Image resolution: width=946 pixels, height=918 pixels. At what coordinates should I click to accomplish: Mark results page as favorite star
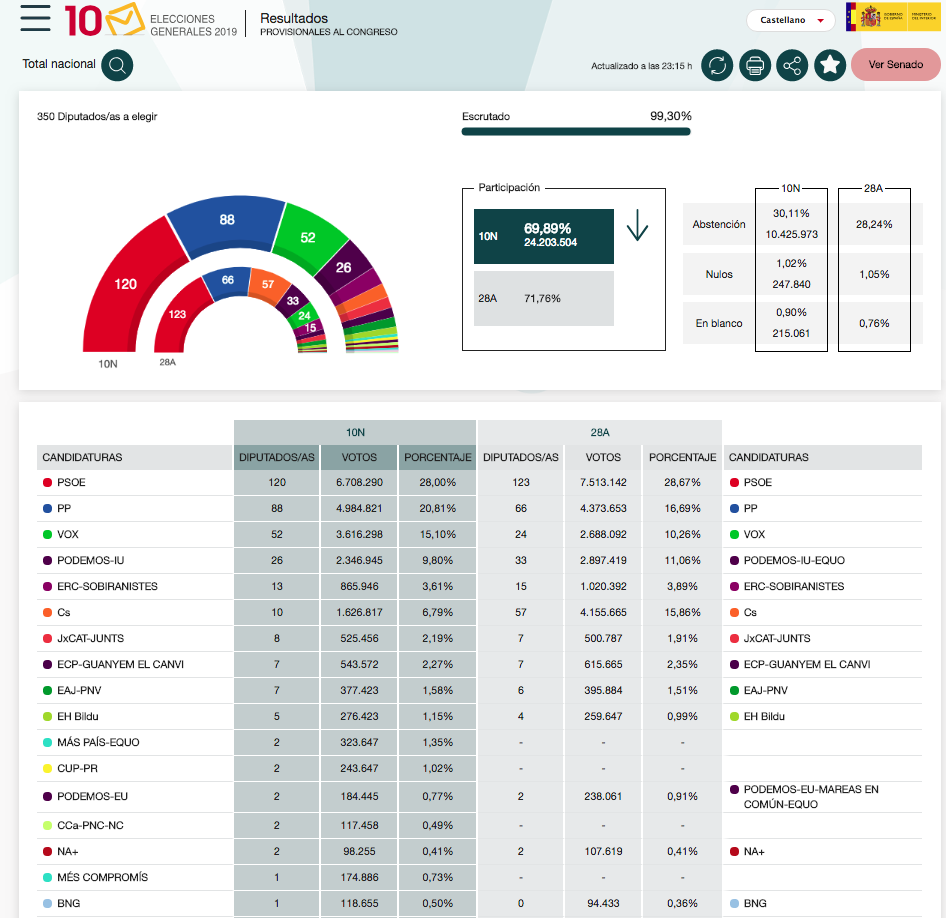(829, 65)
